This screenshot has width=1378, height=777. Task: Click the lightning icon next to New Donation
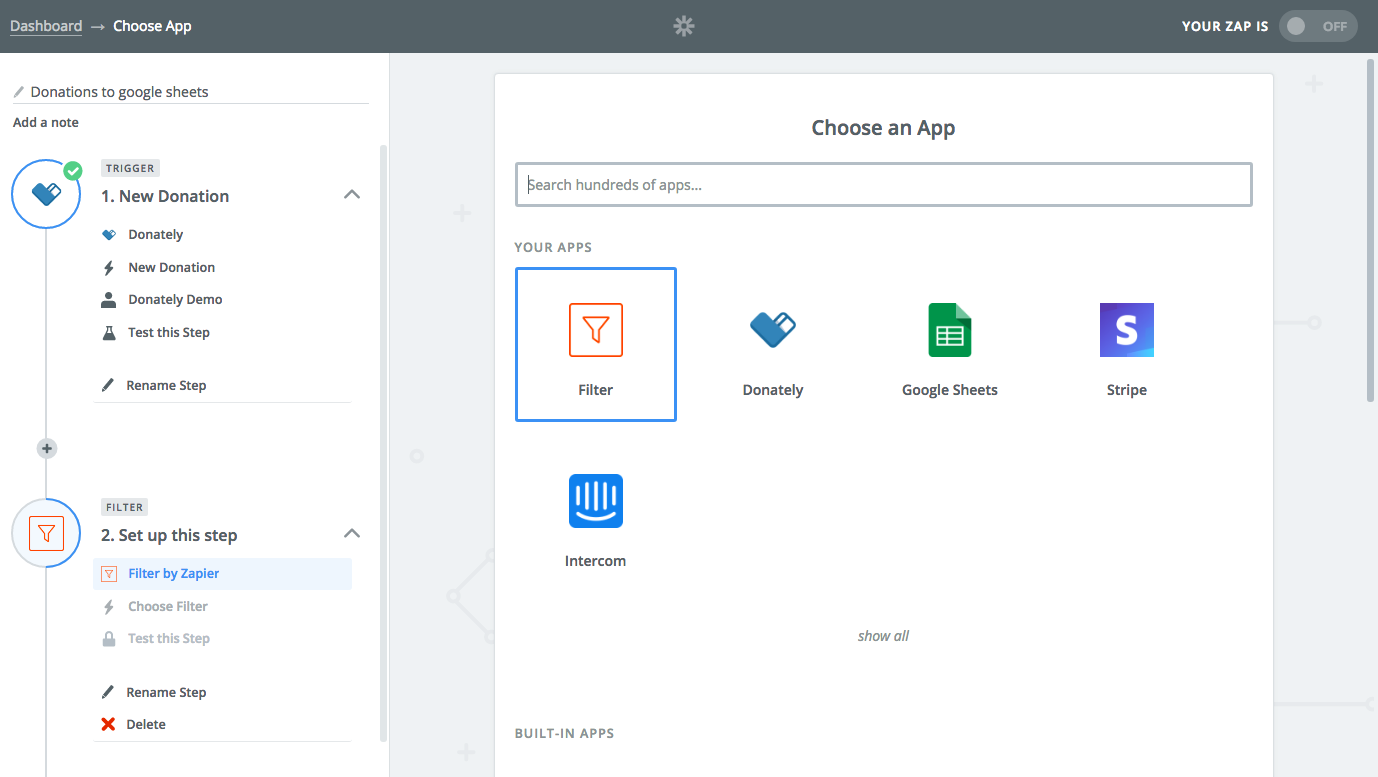click(x=109, y=267)
